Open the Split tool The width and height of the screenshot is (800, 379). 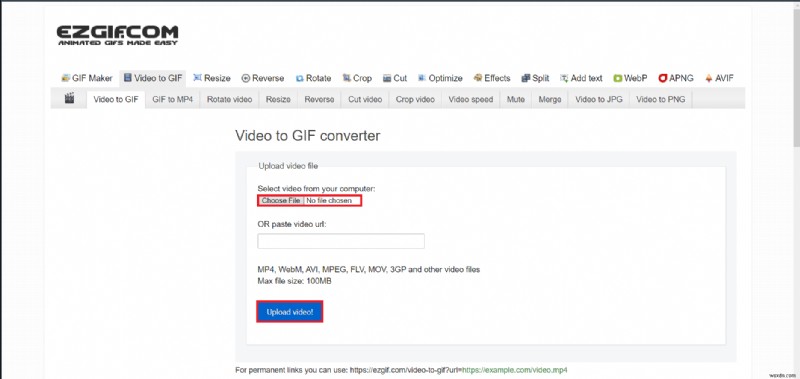pyautogui.click(x=535, y=78)
